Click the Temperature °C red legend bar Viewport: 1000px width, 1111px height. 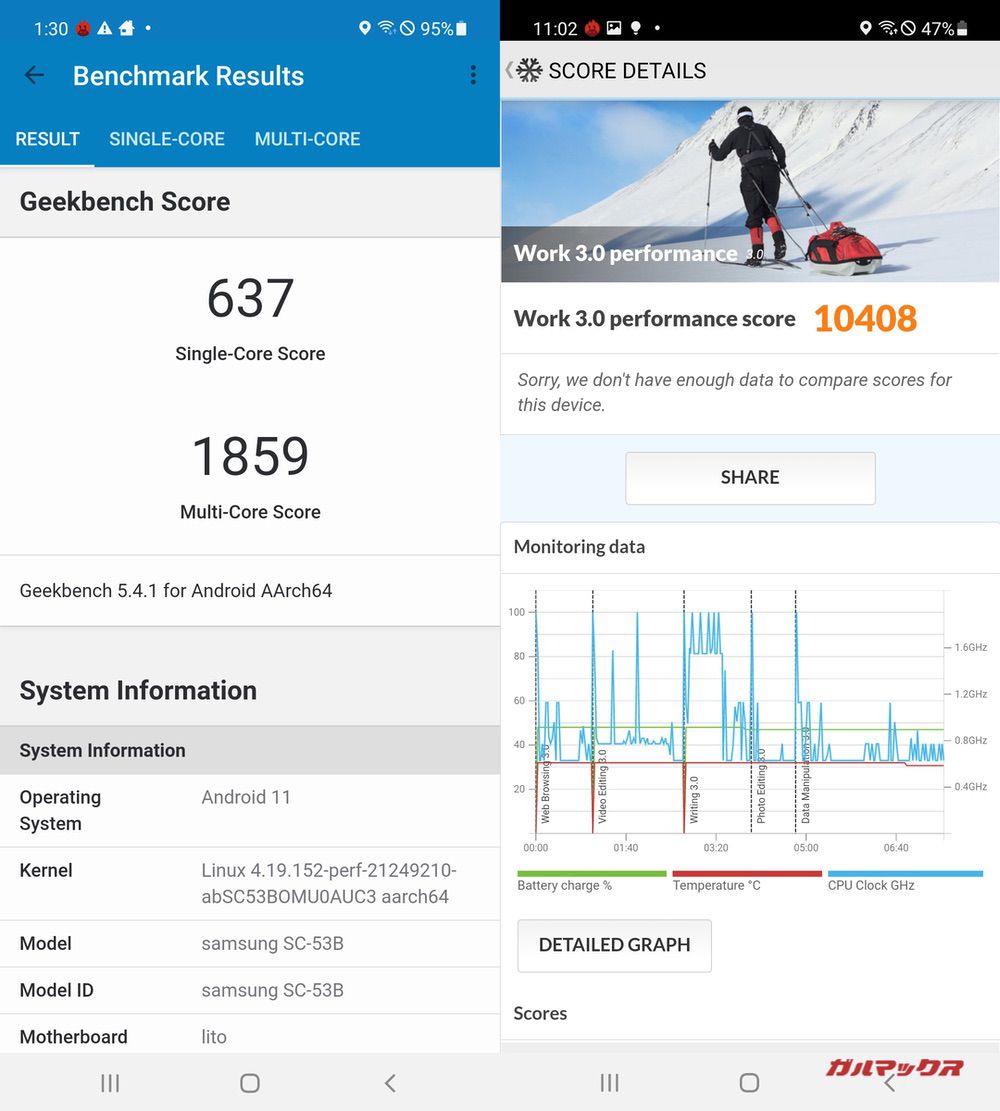[x=746, y=874]
